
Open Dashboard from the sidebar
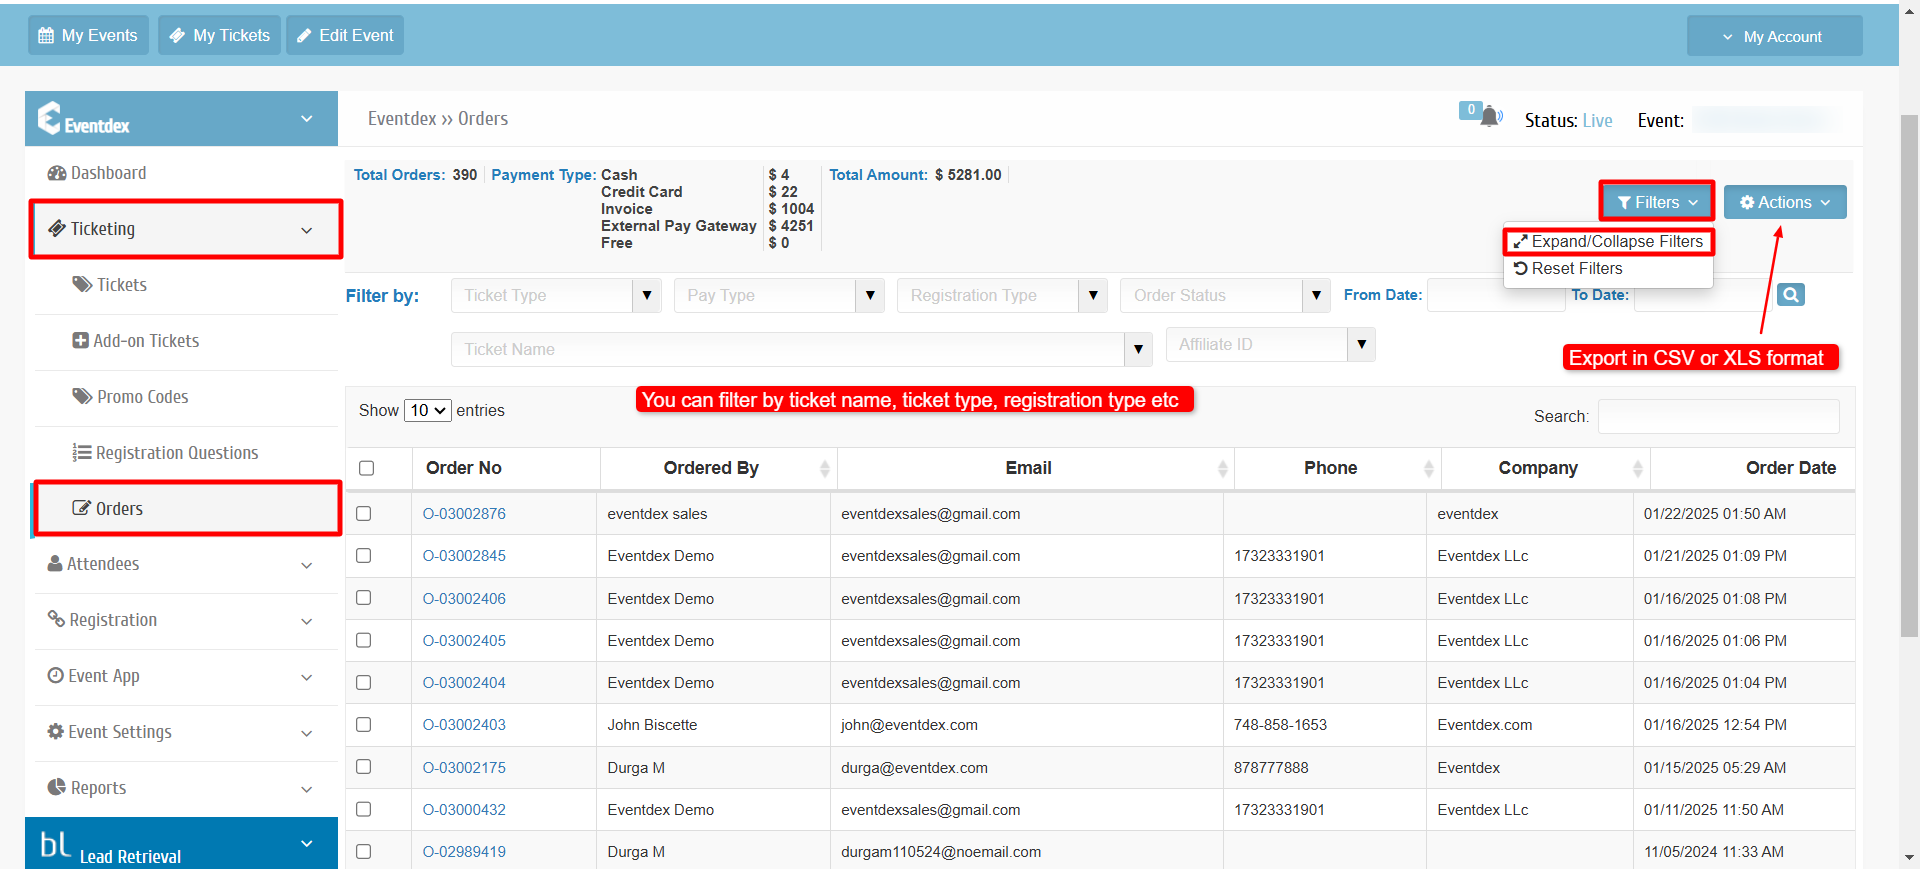tap(97, 173)
